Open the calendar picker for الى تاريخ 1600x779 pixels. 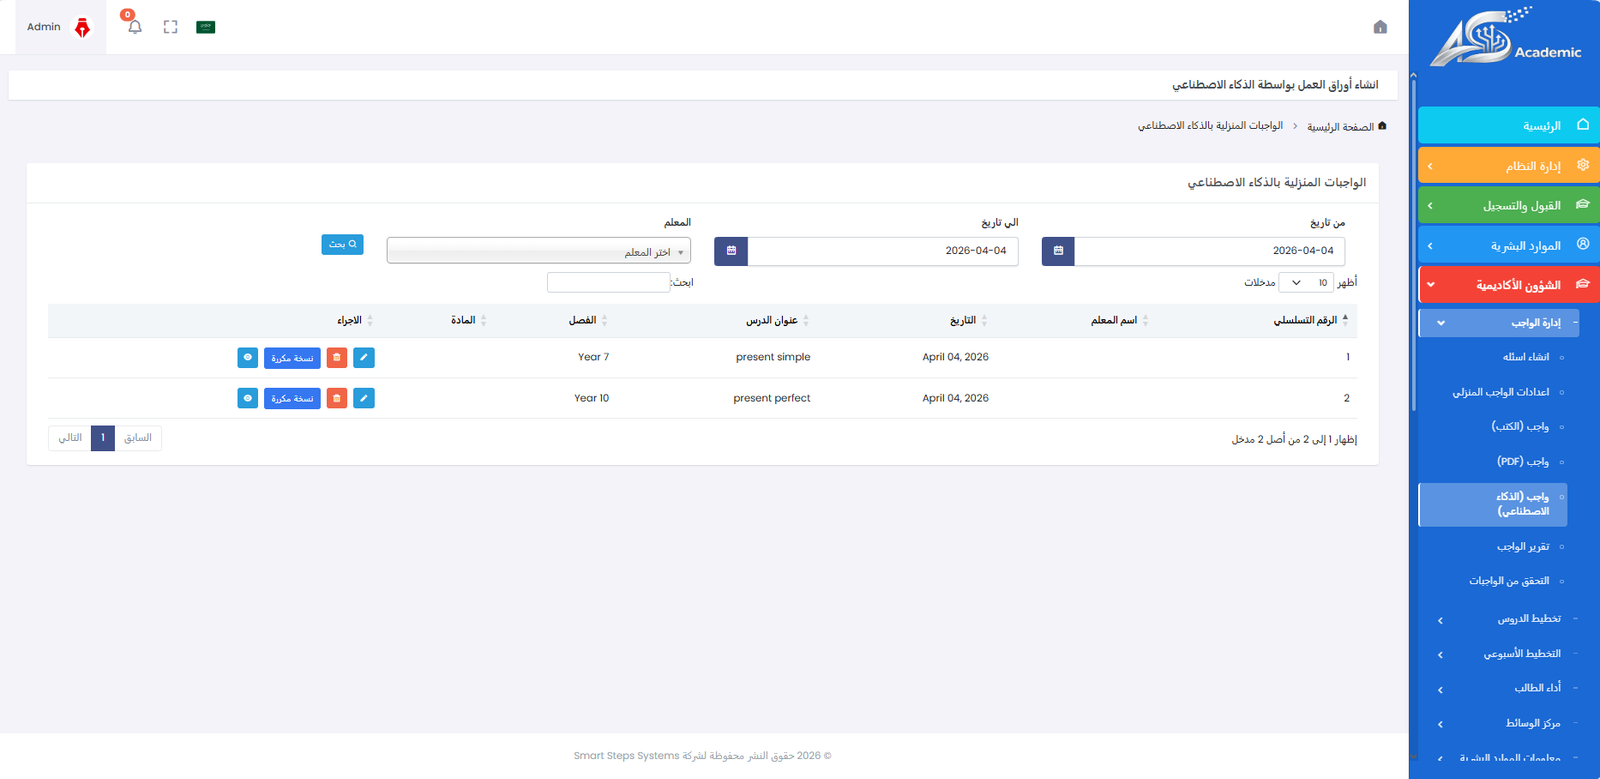click(731, 251)
